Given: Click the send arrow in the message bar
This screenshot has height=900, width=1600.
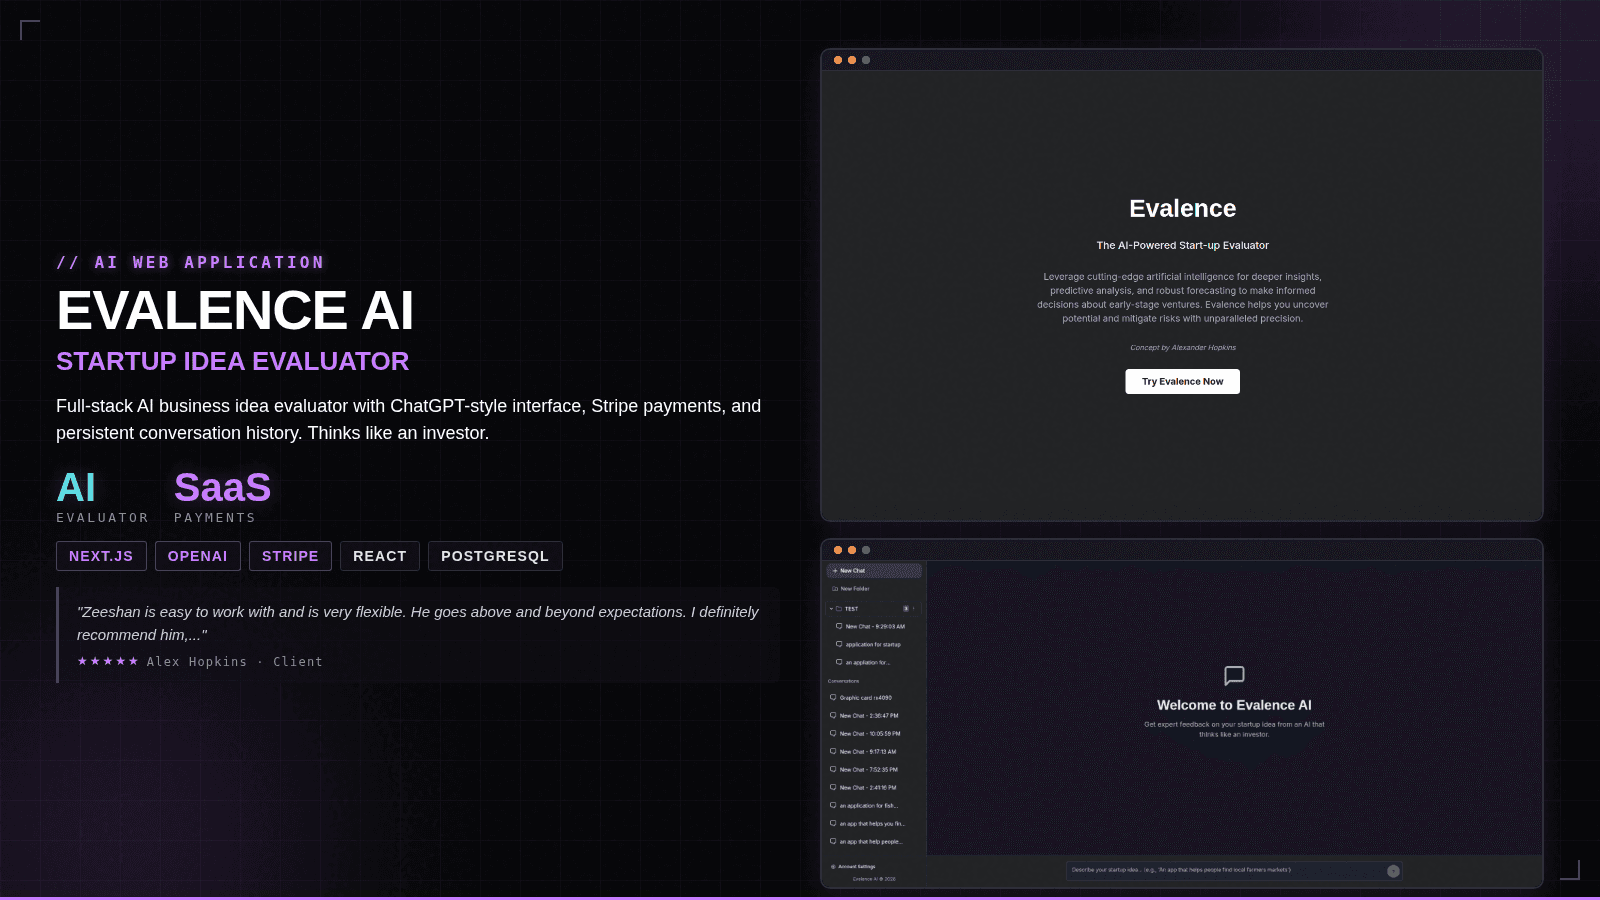Looking at the screenshot, I should pyautogui.click(x=1392, y=871).
